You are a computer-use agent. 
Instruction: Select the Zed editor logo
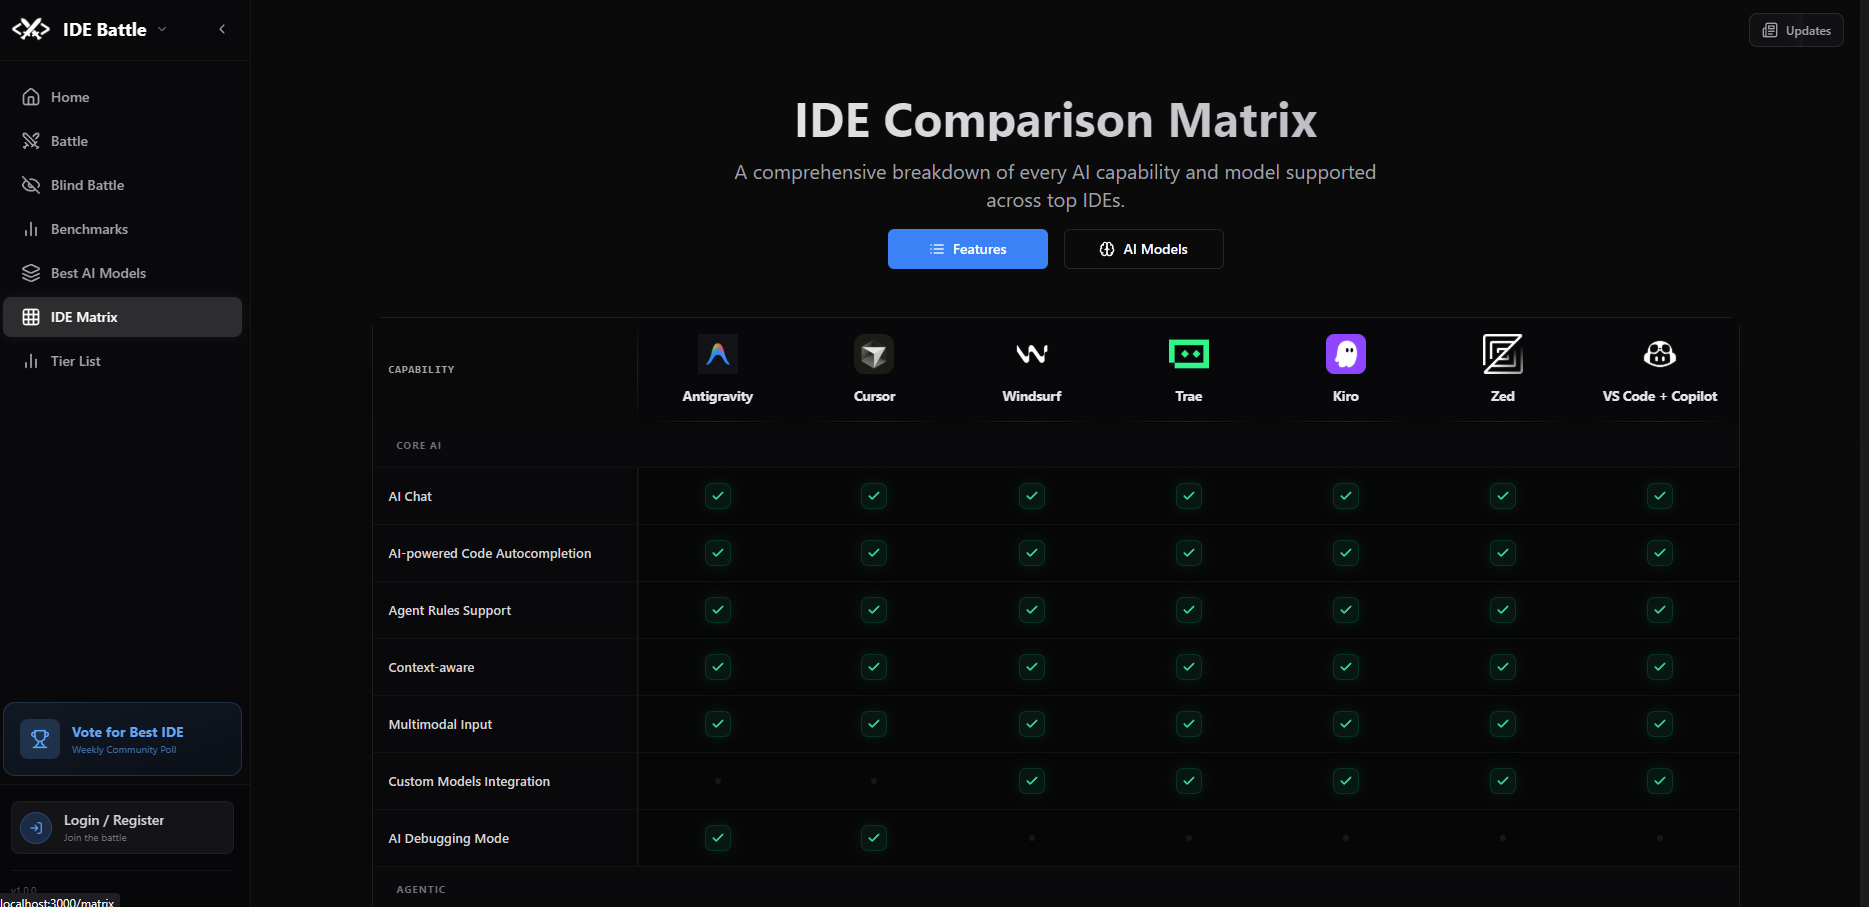1502,353
